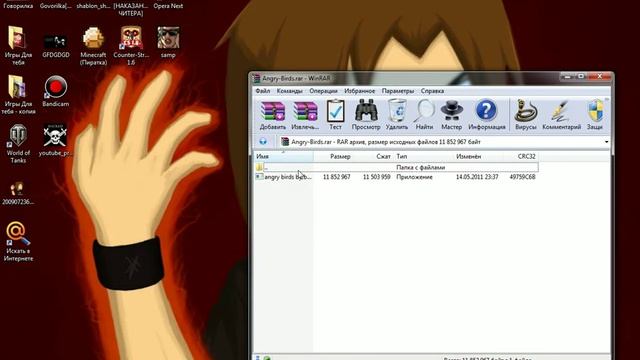
Task: Open the Комментарий tool
Action: tap(561, 115)
